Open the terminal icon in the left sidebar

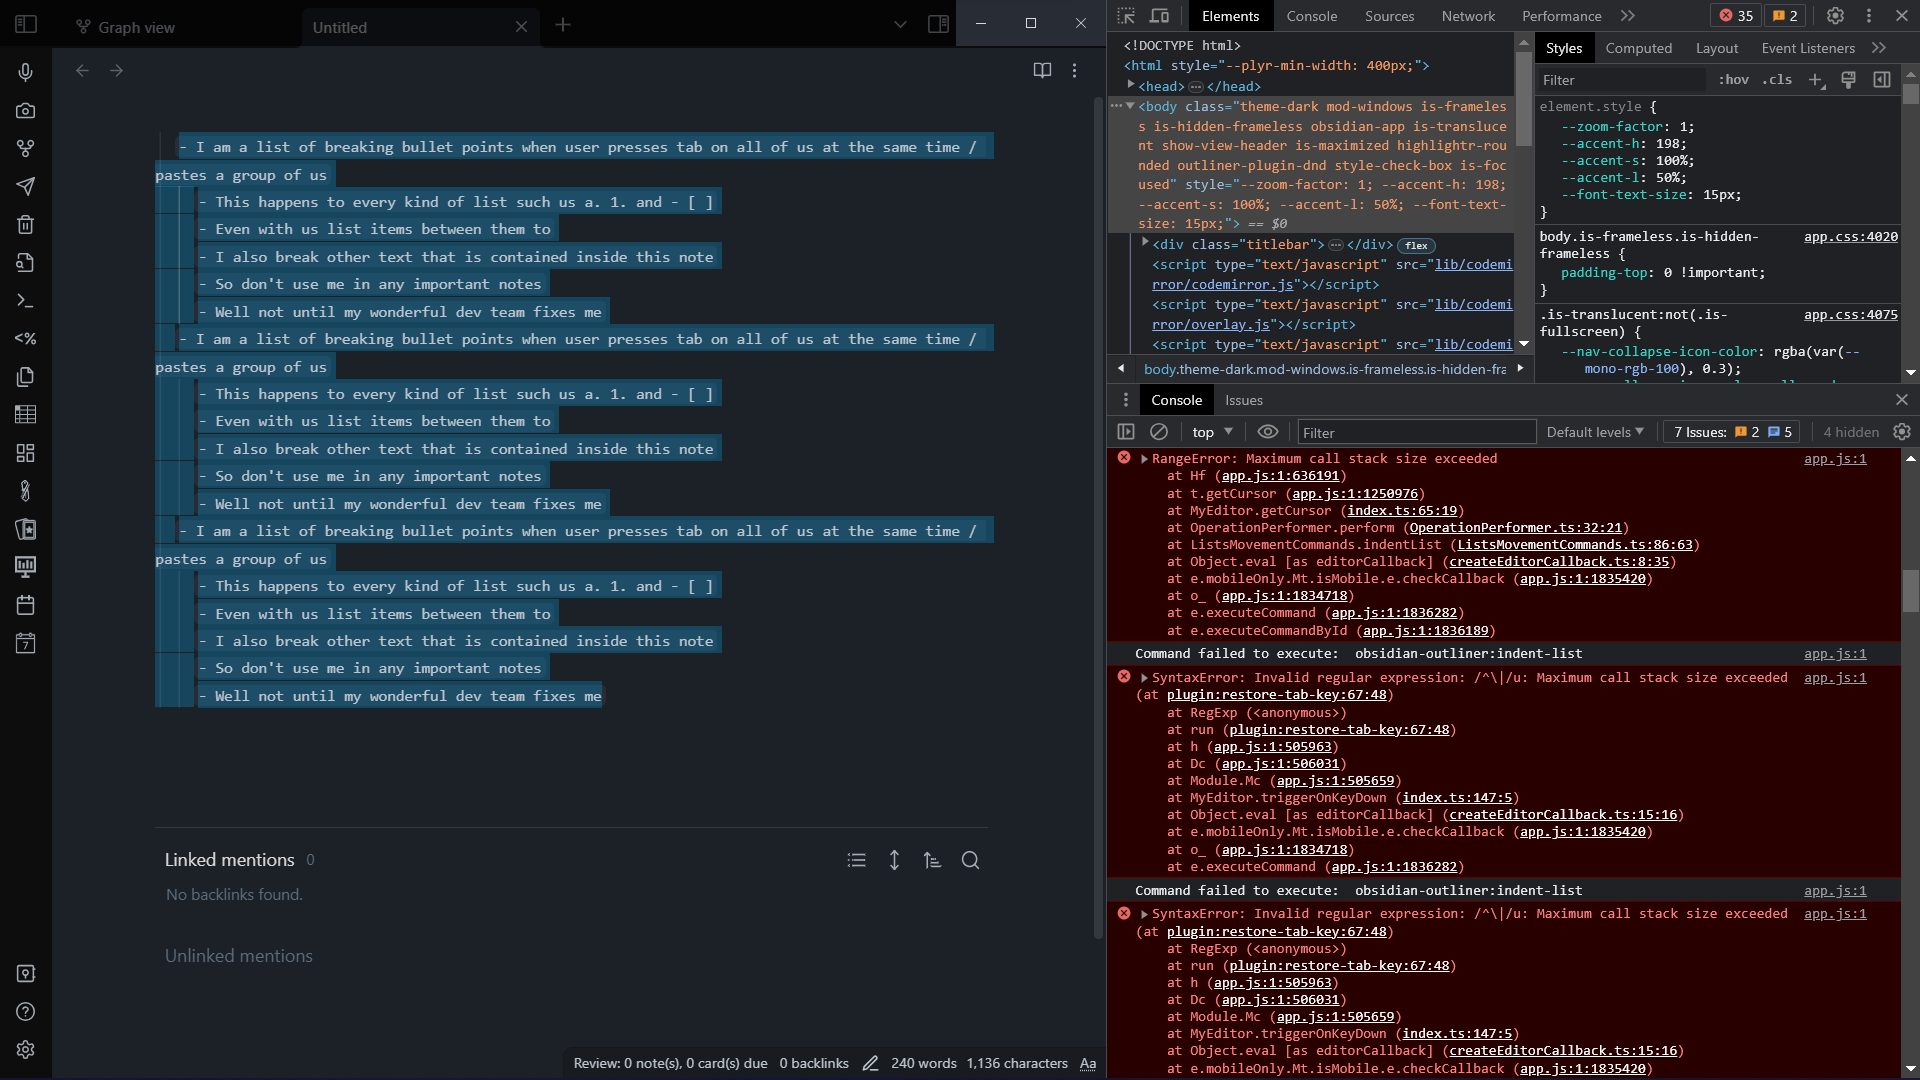[26, 300]
